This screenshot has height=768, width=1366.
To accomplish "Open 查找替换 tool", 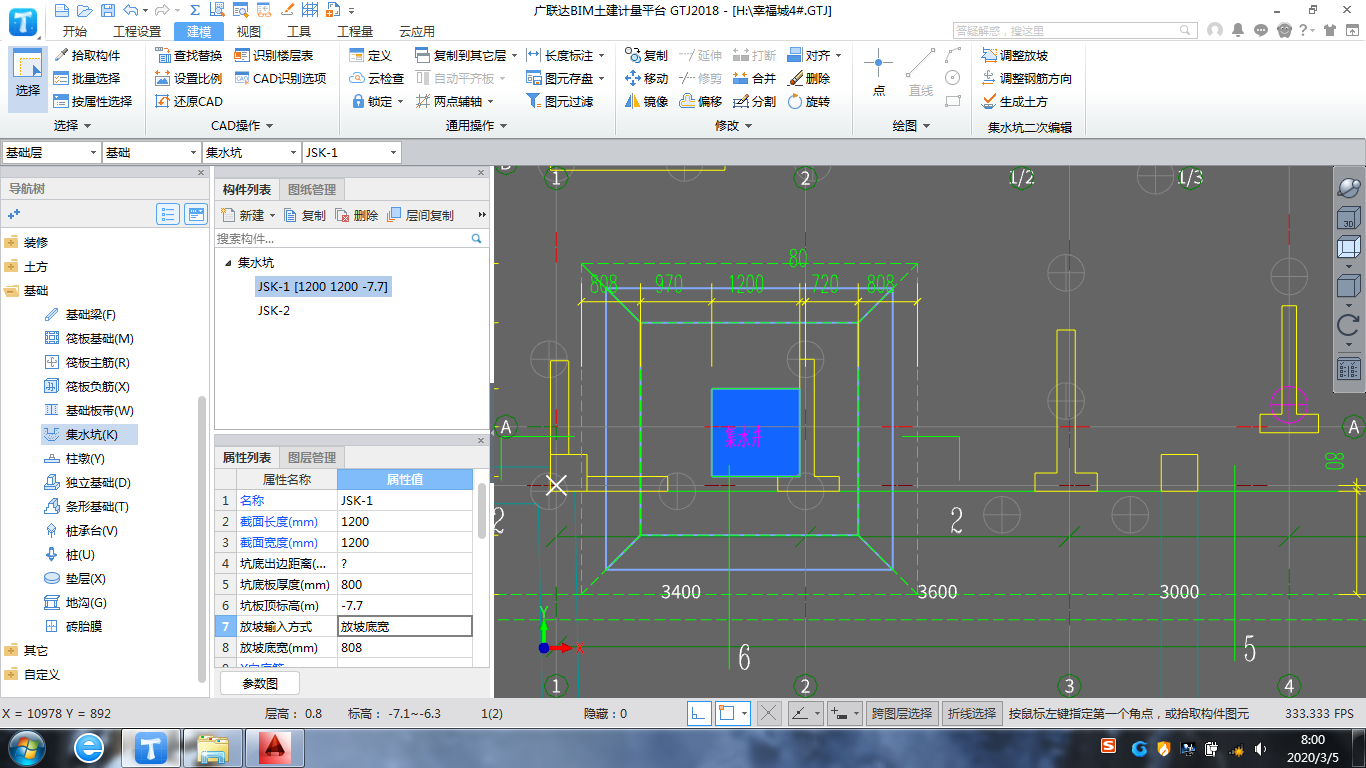I will [x=189, y=55].
